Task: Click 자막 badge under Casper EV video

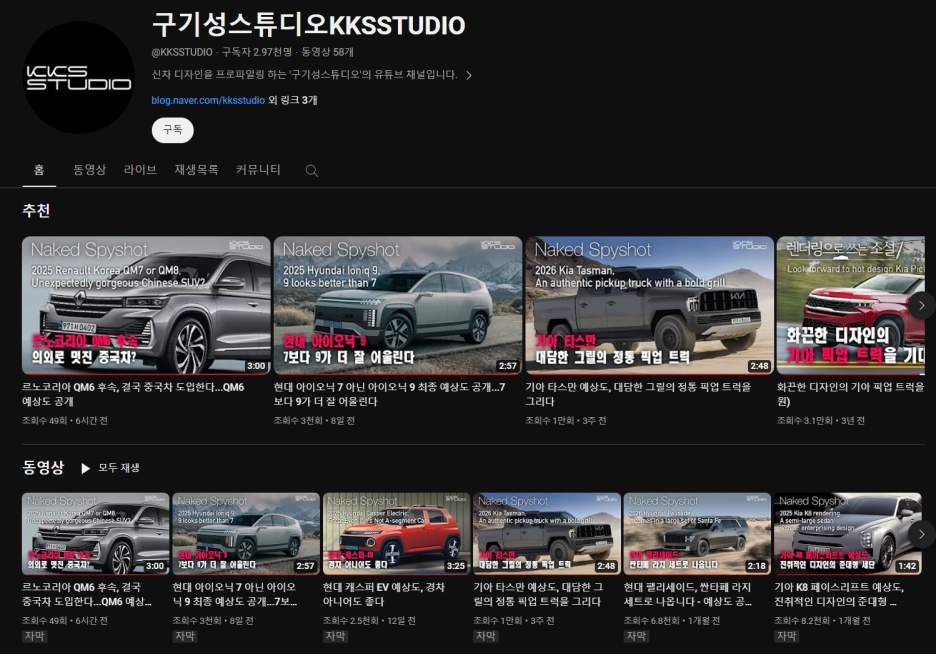Action: pos(335,636)
